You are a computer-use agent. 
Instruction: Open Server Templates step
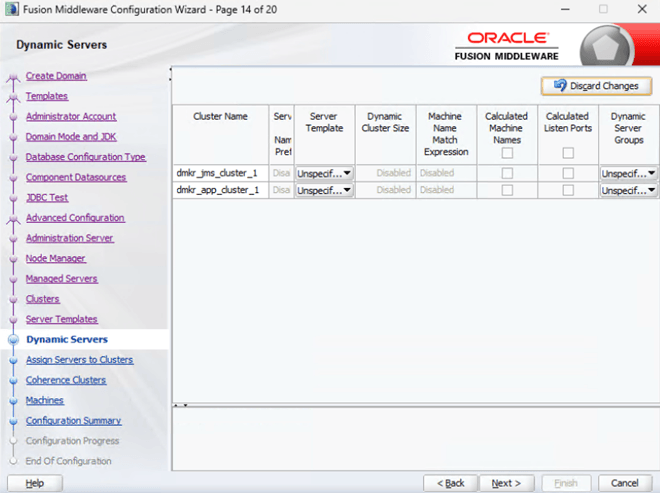(61, 319)
